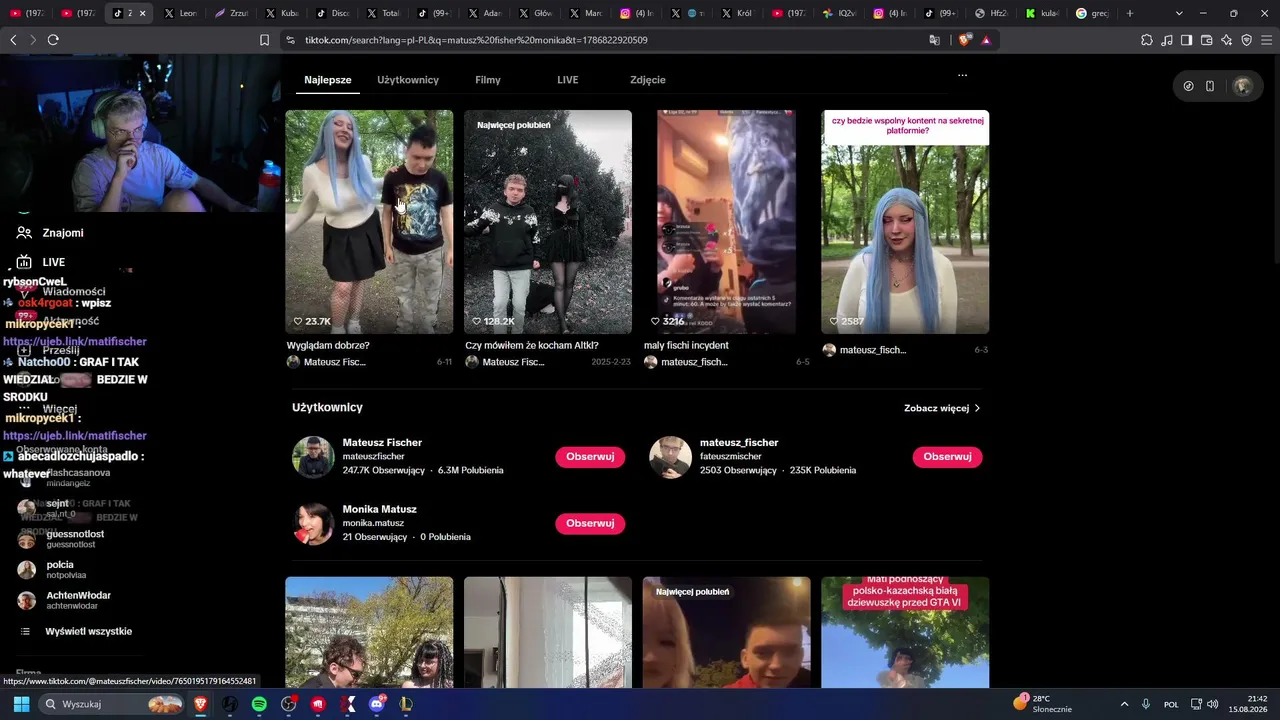The height and width of the screenshot is (720, 1280).
Task: Follow Mateusz Fischer with Obserwuj button
Action: [590, 457]
